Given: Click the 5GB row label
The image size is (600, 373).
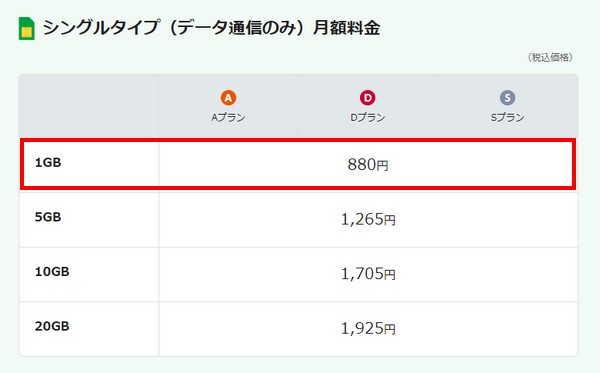Looking at the screenshot, I should [x=48, y=217].
